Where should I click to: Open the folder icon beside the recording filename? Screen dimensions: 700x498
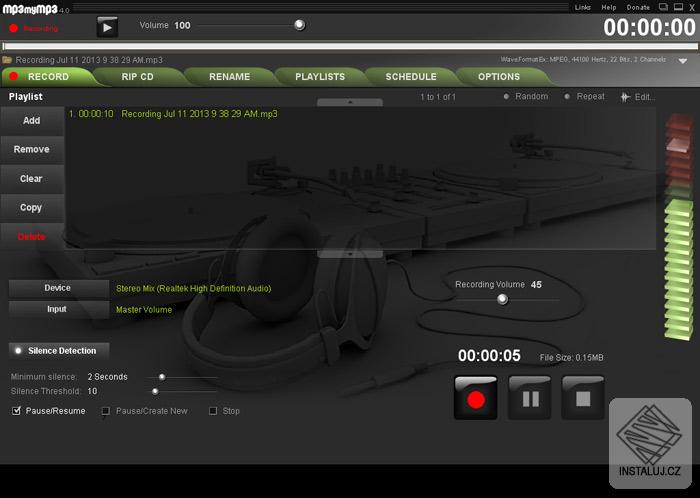pyautogui.click(x=7, y=60)
